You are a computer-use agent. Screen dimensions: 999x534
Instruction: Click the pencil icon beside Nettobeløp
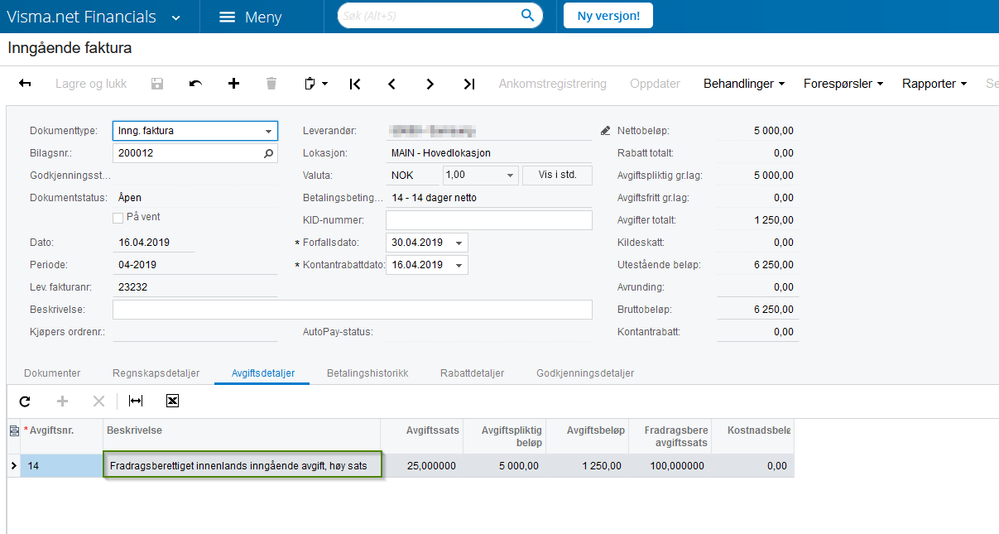605,131
